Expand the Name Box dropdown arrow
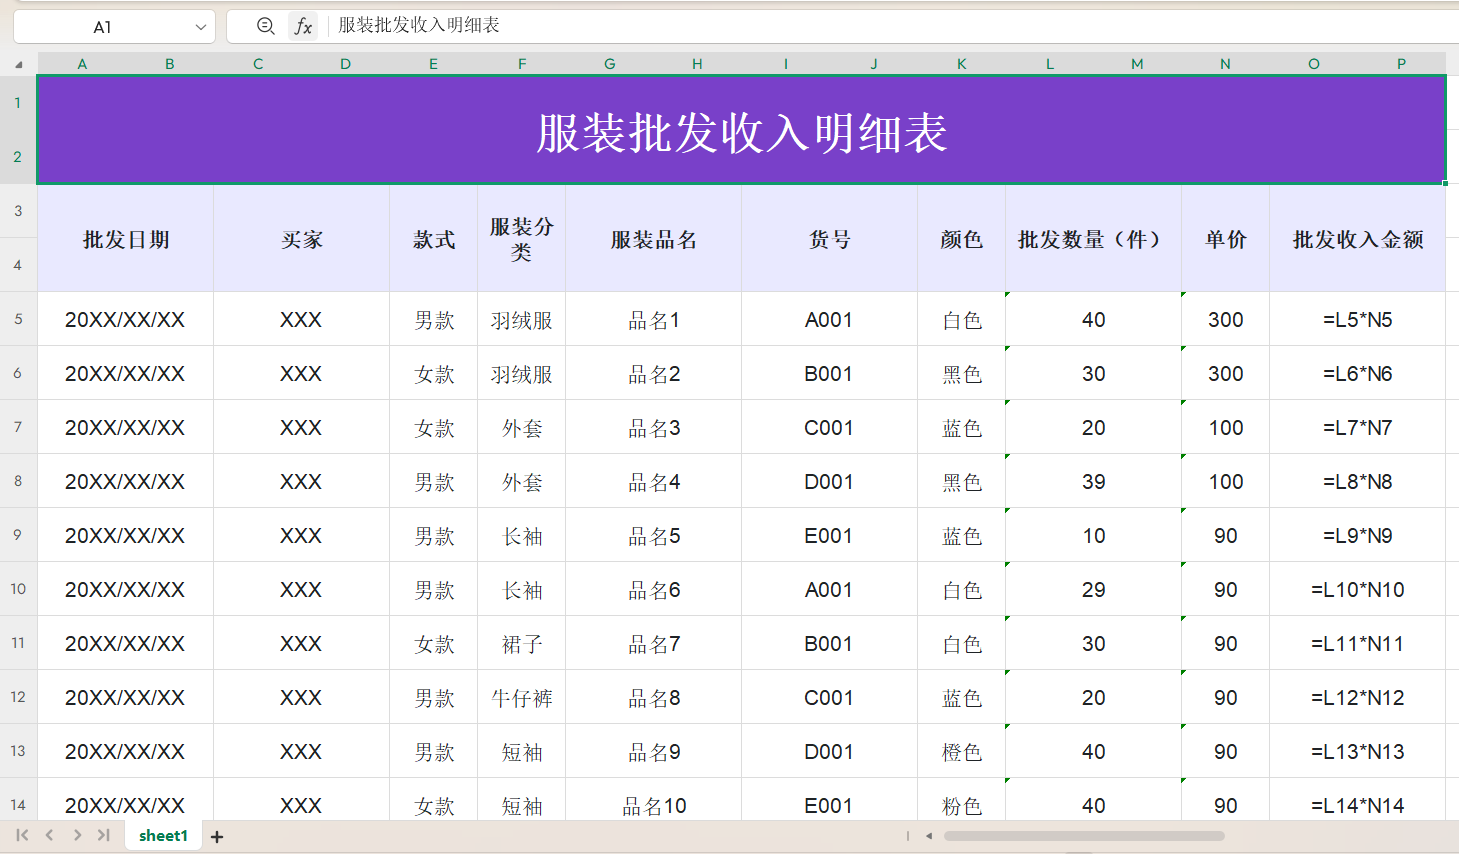The height and width of the screenshot is (854, 1459). click(200, 27)
